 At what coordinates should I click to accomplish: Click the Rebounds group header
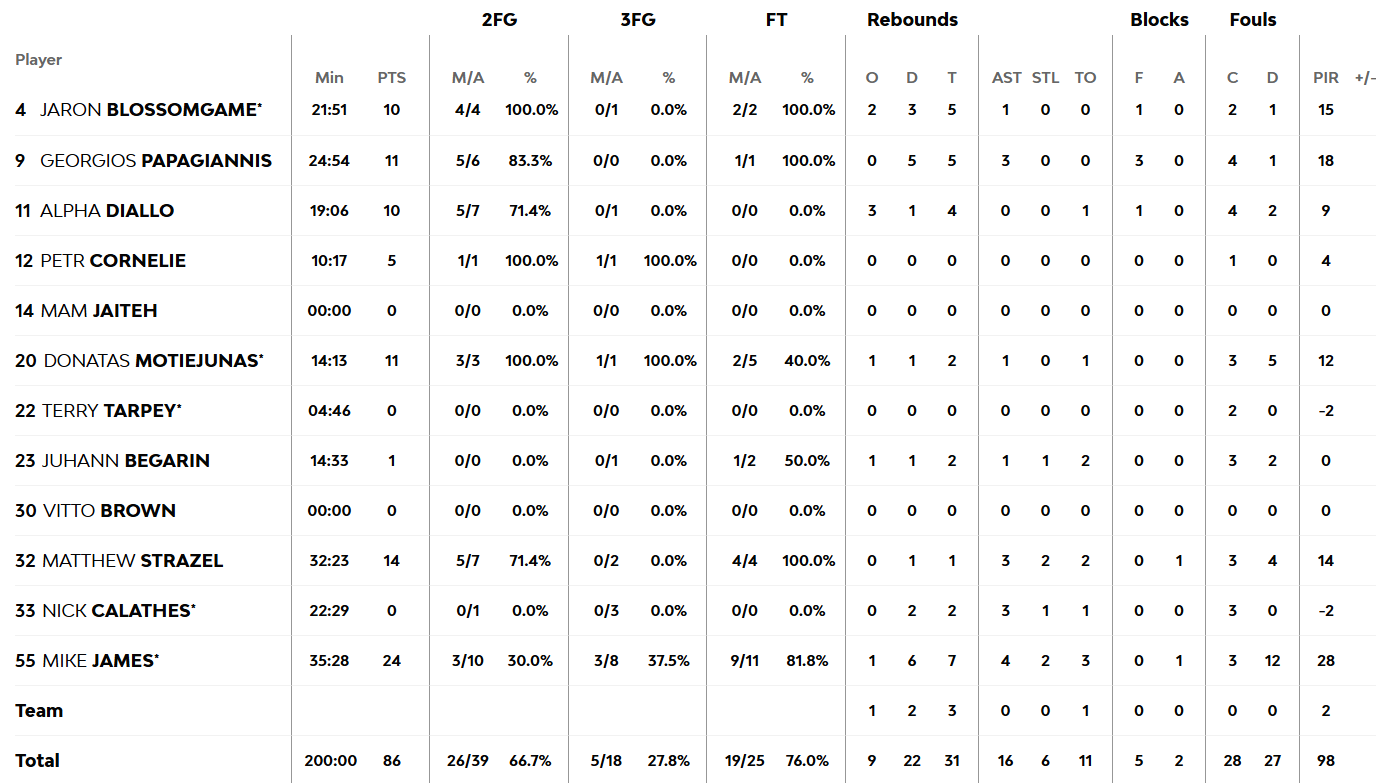tap(912, 20)
